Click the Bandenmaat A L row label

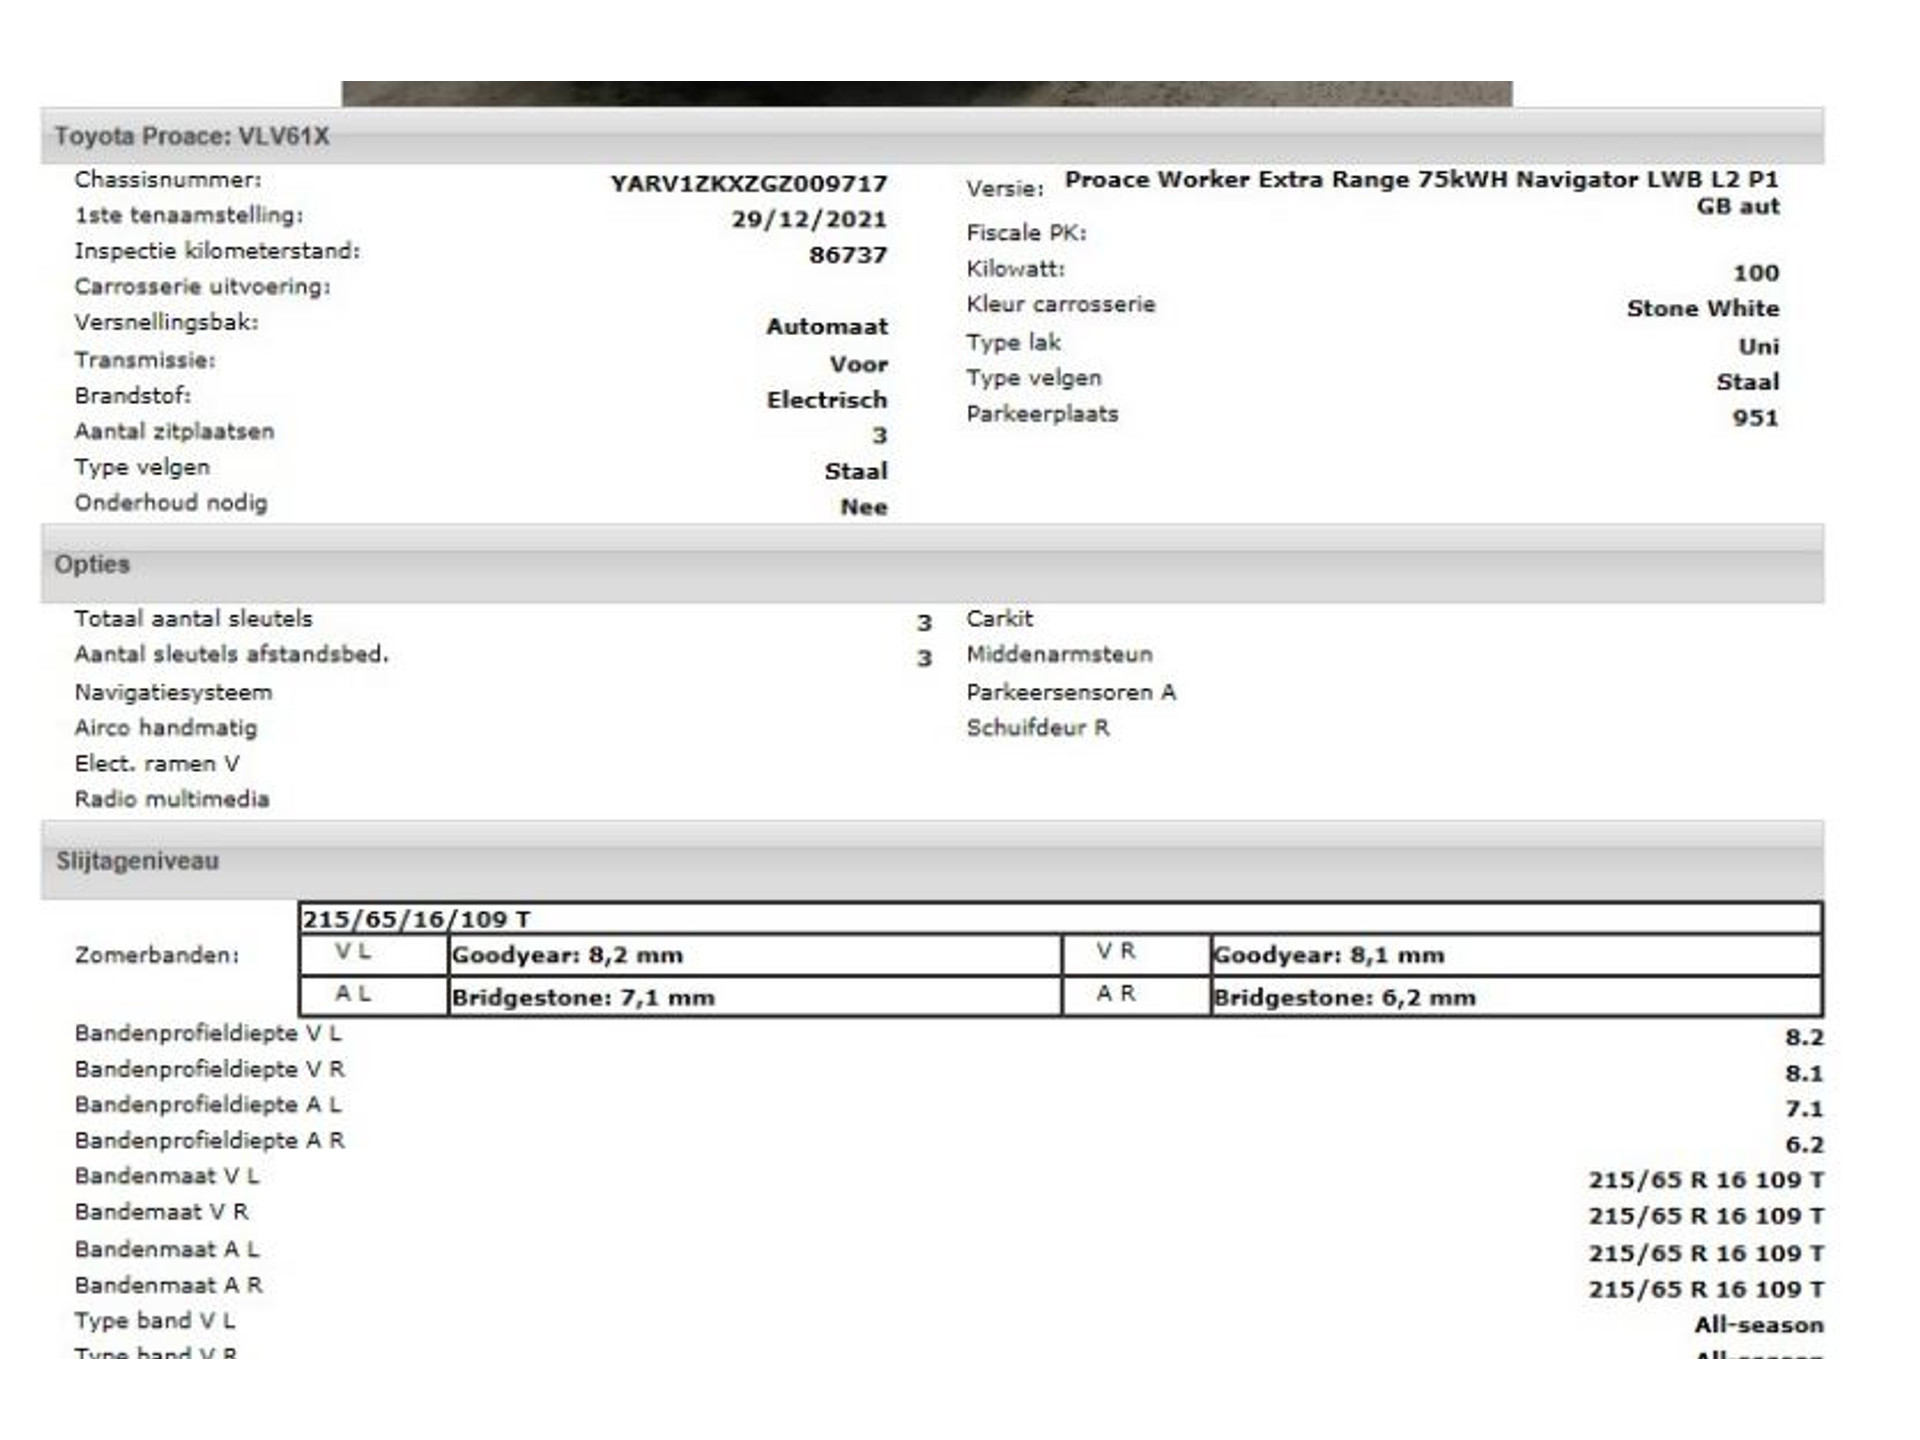(167, 1250)
